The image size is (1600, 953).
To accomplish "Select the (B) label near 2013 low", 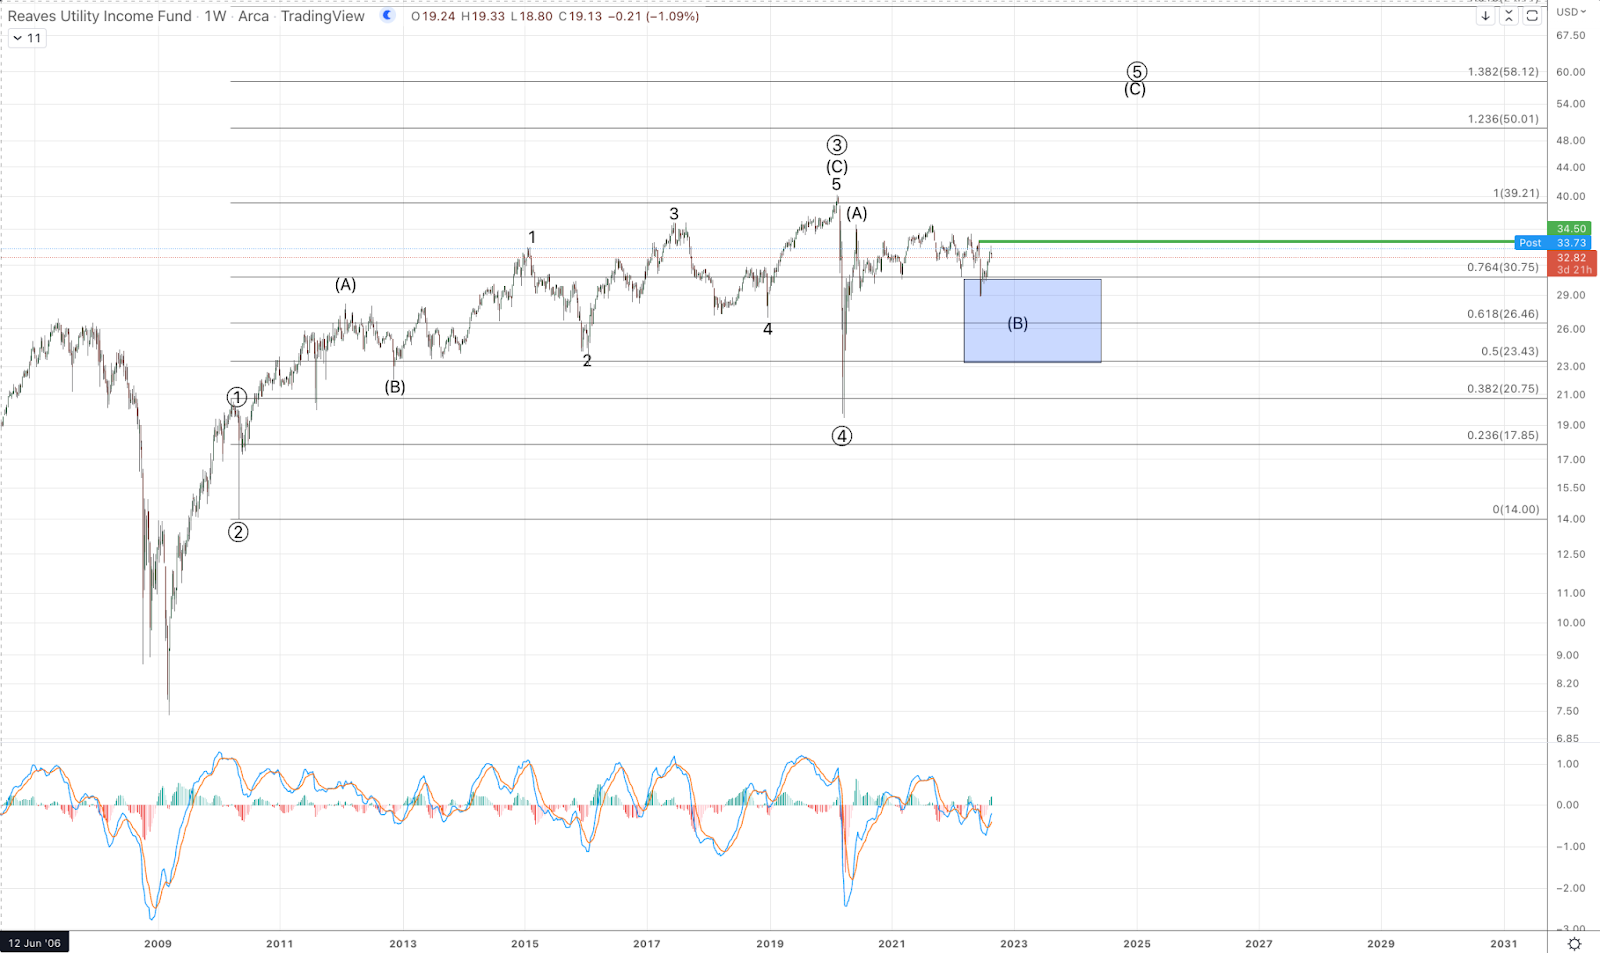I will tap(395, 387).
